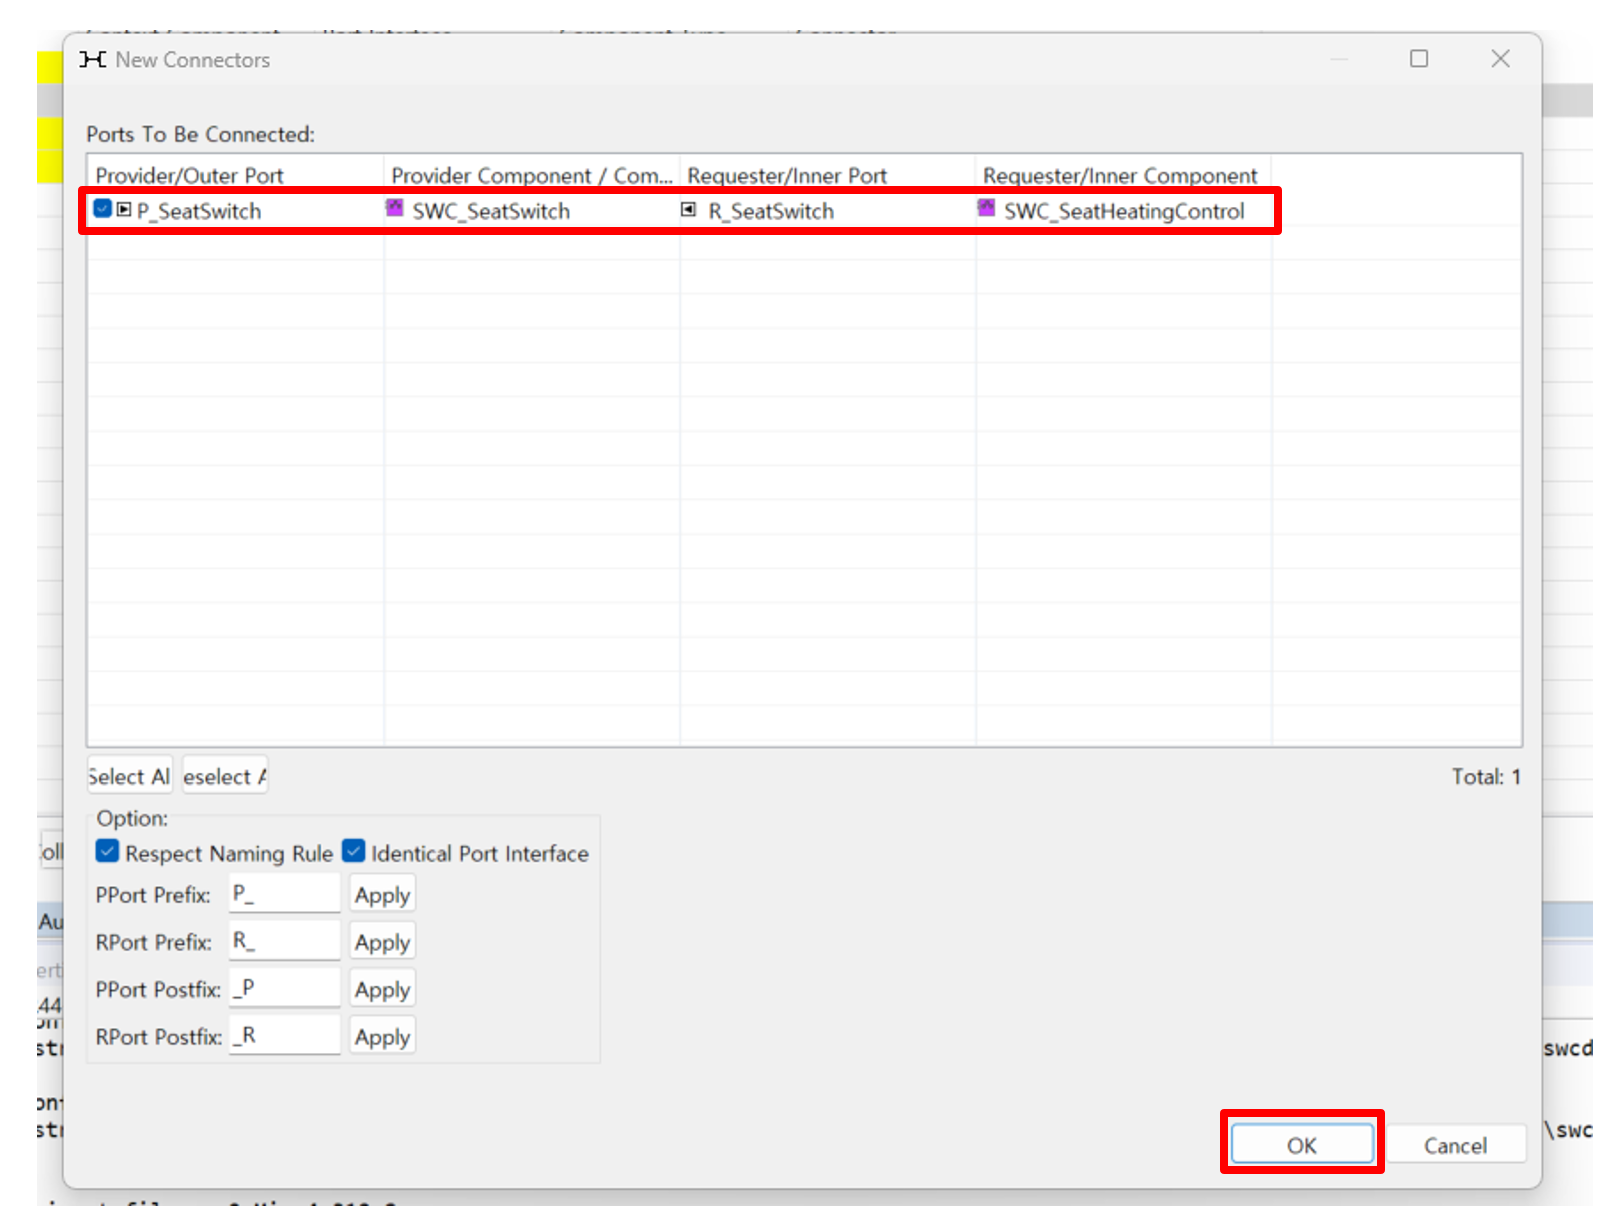Toggle Identical Port Interface checkbox

coord(354,852)
